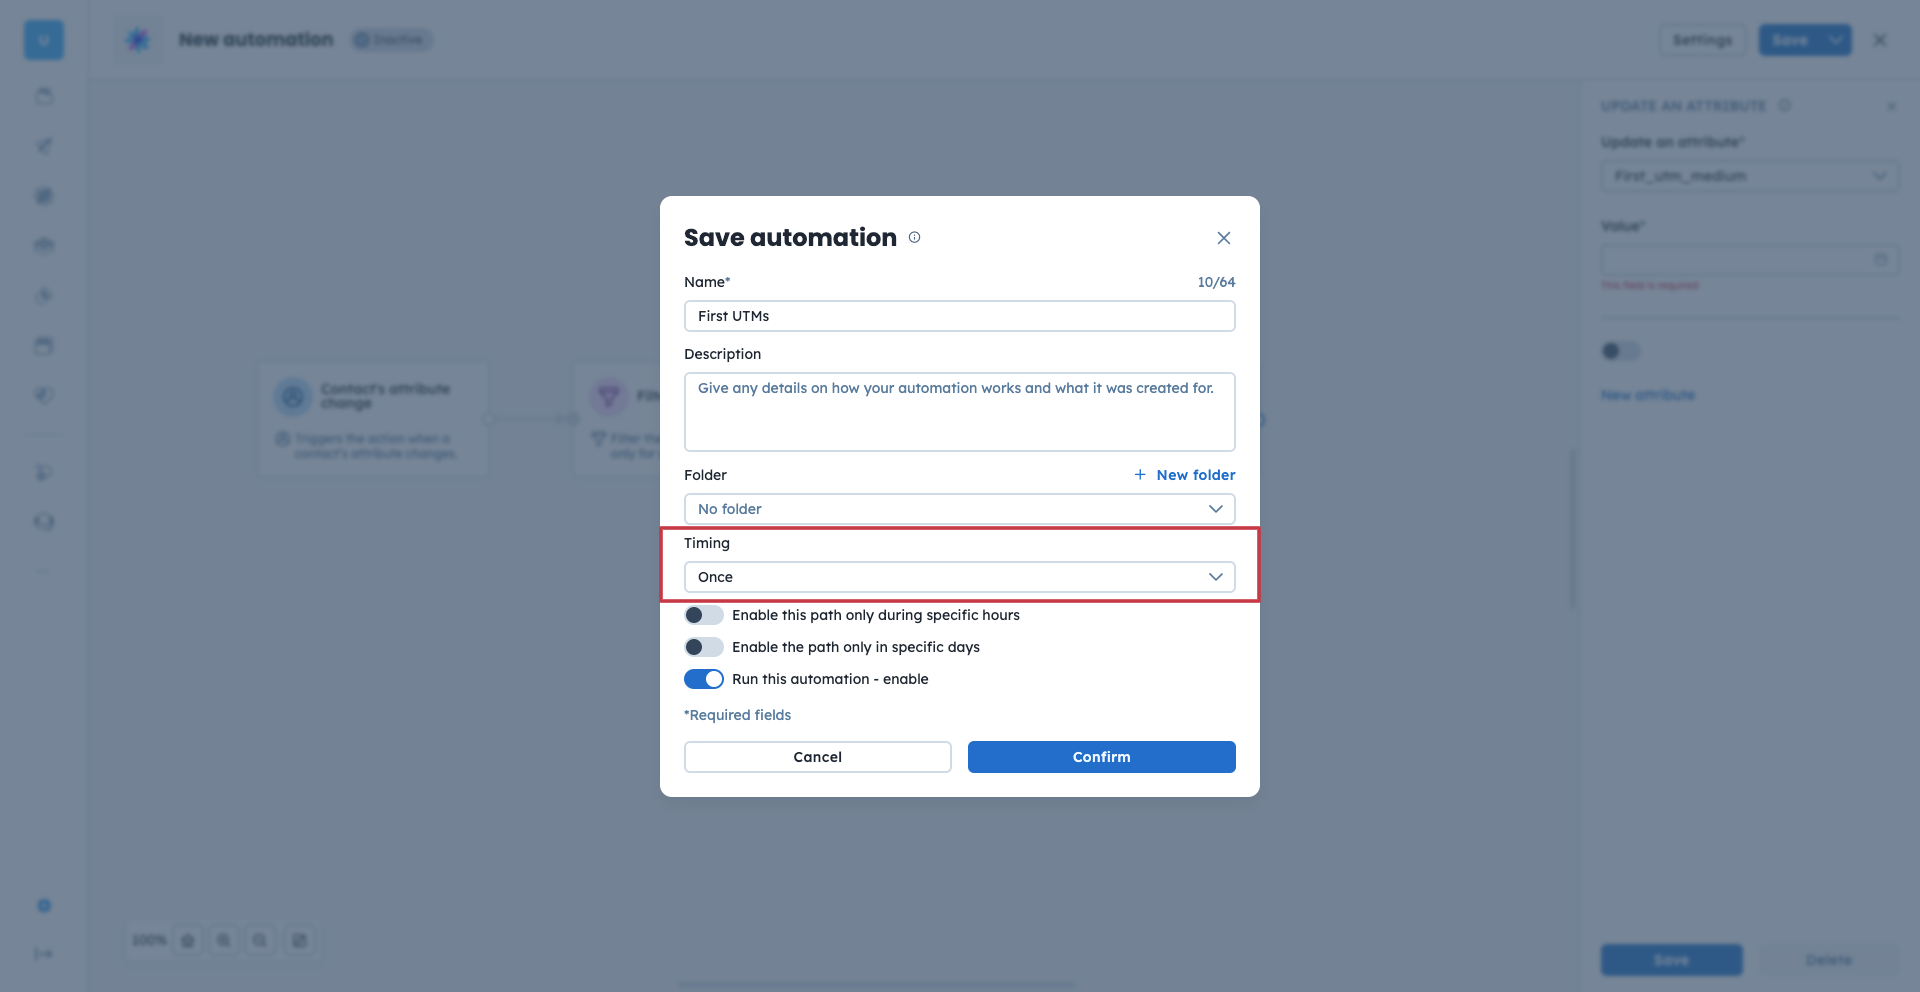Click the New folder link

click(x=1195, y=475)
